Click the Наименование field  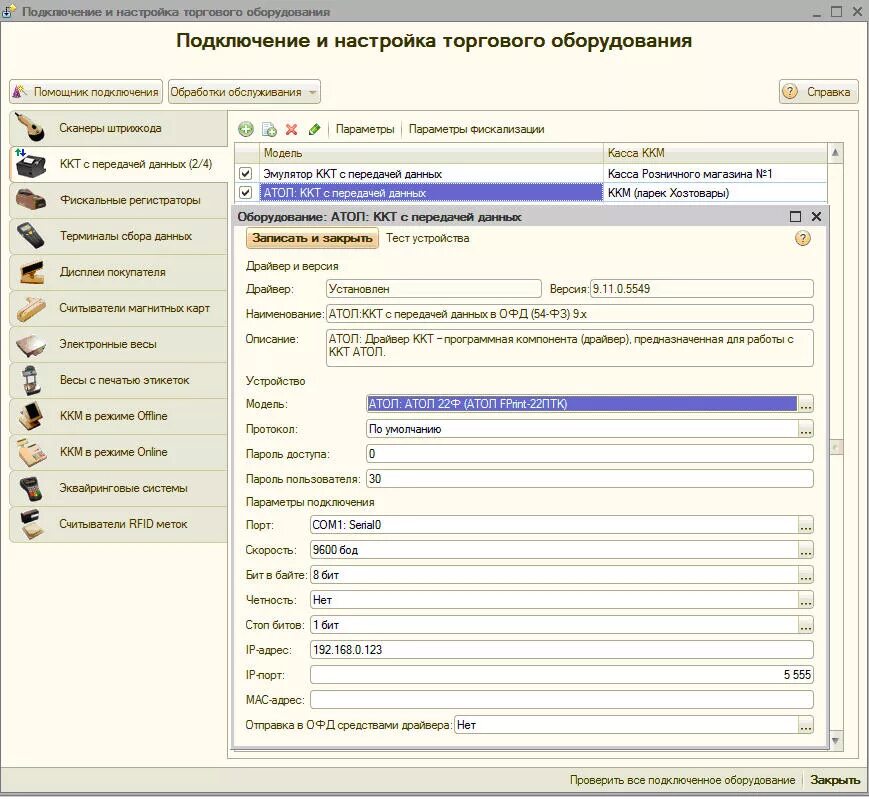pos(570,314)
